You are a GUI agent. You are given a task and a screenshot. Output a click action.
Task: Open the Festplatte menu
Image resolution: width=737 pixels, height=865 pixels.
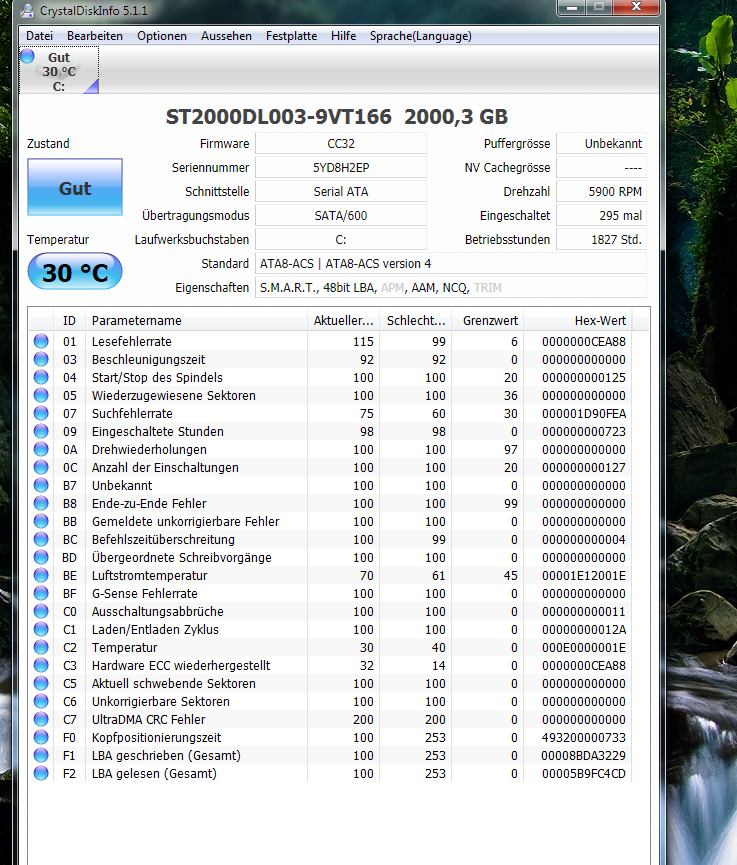click(x=291, y=36)
